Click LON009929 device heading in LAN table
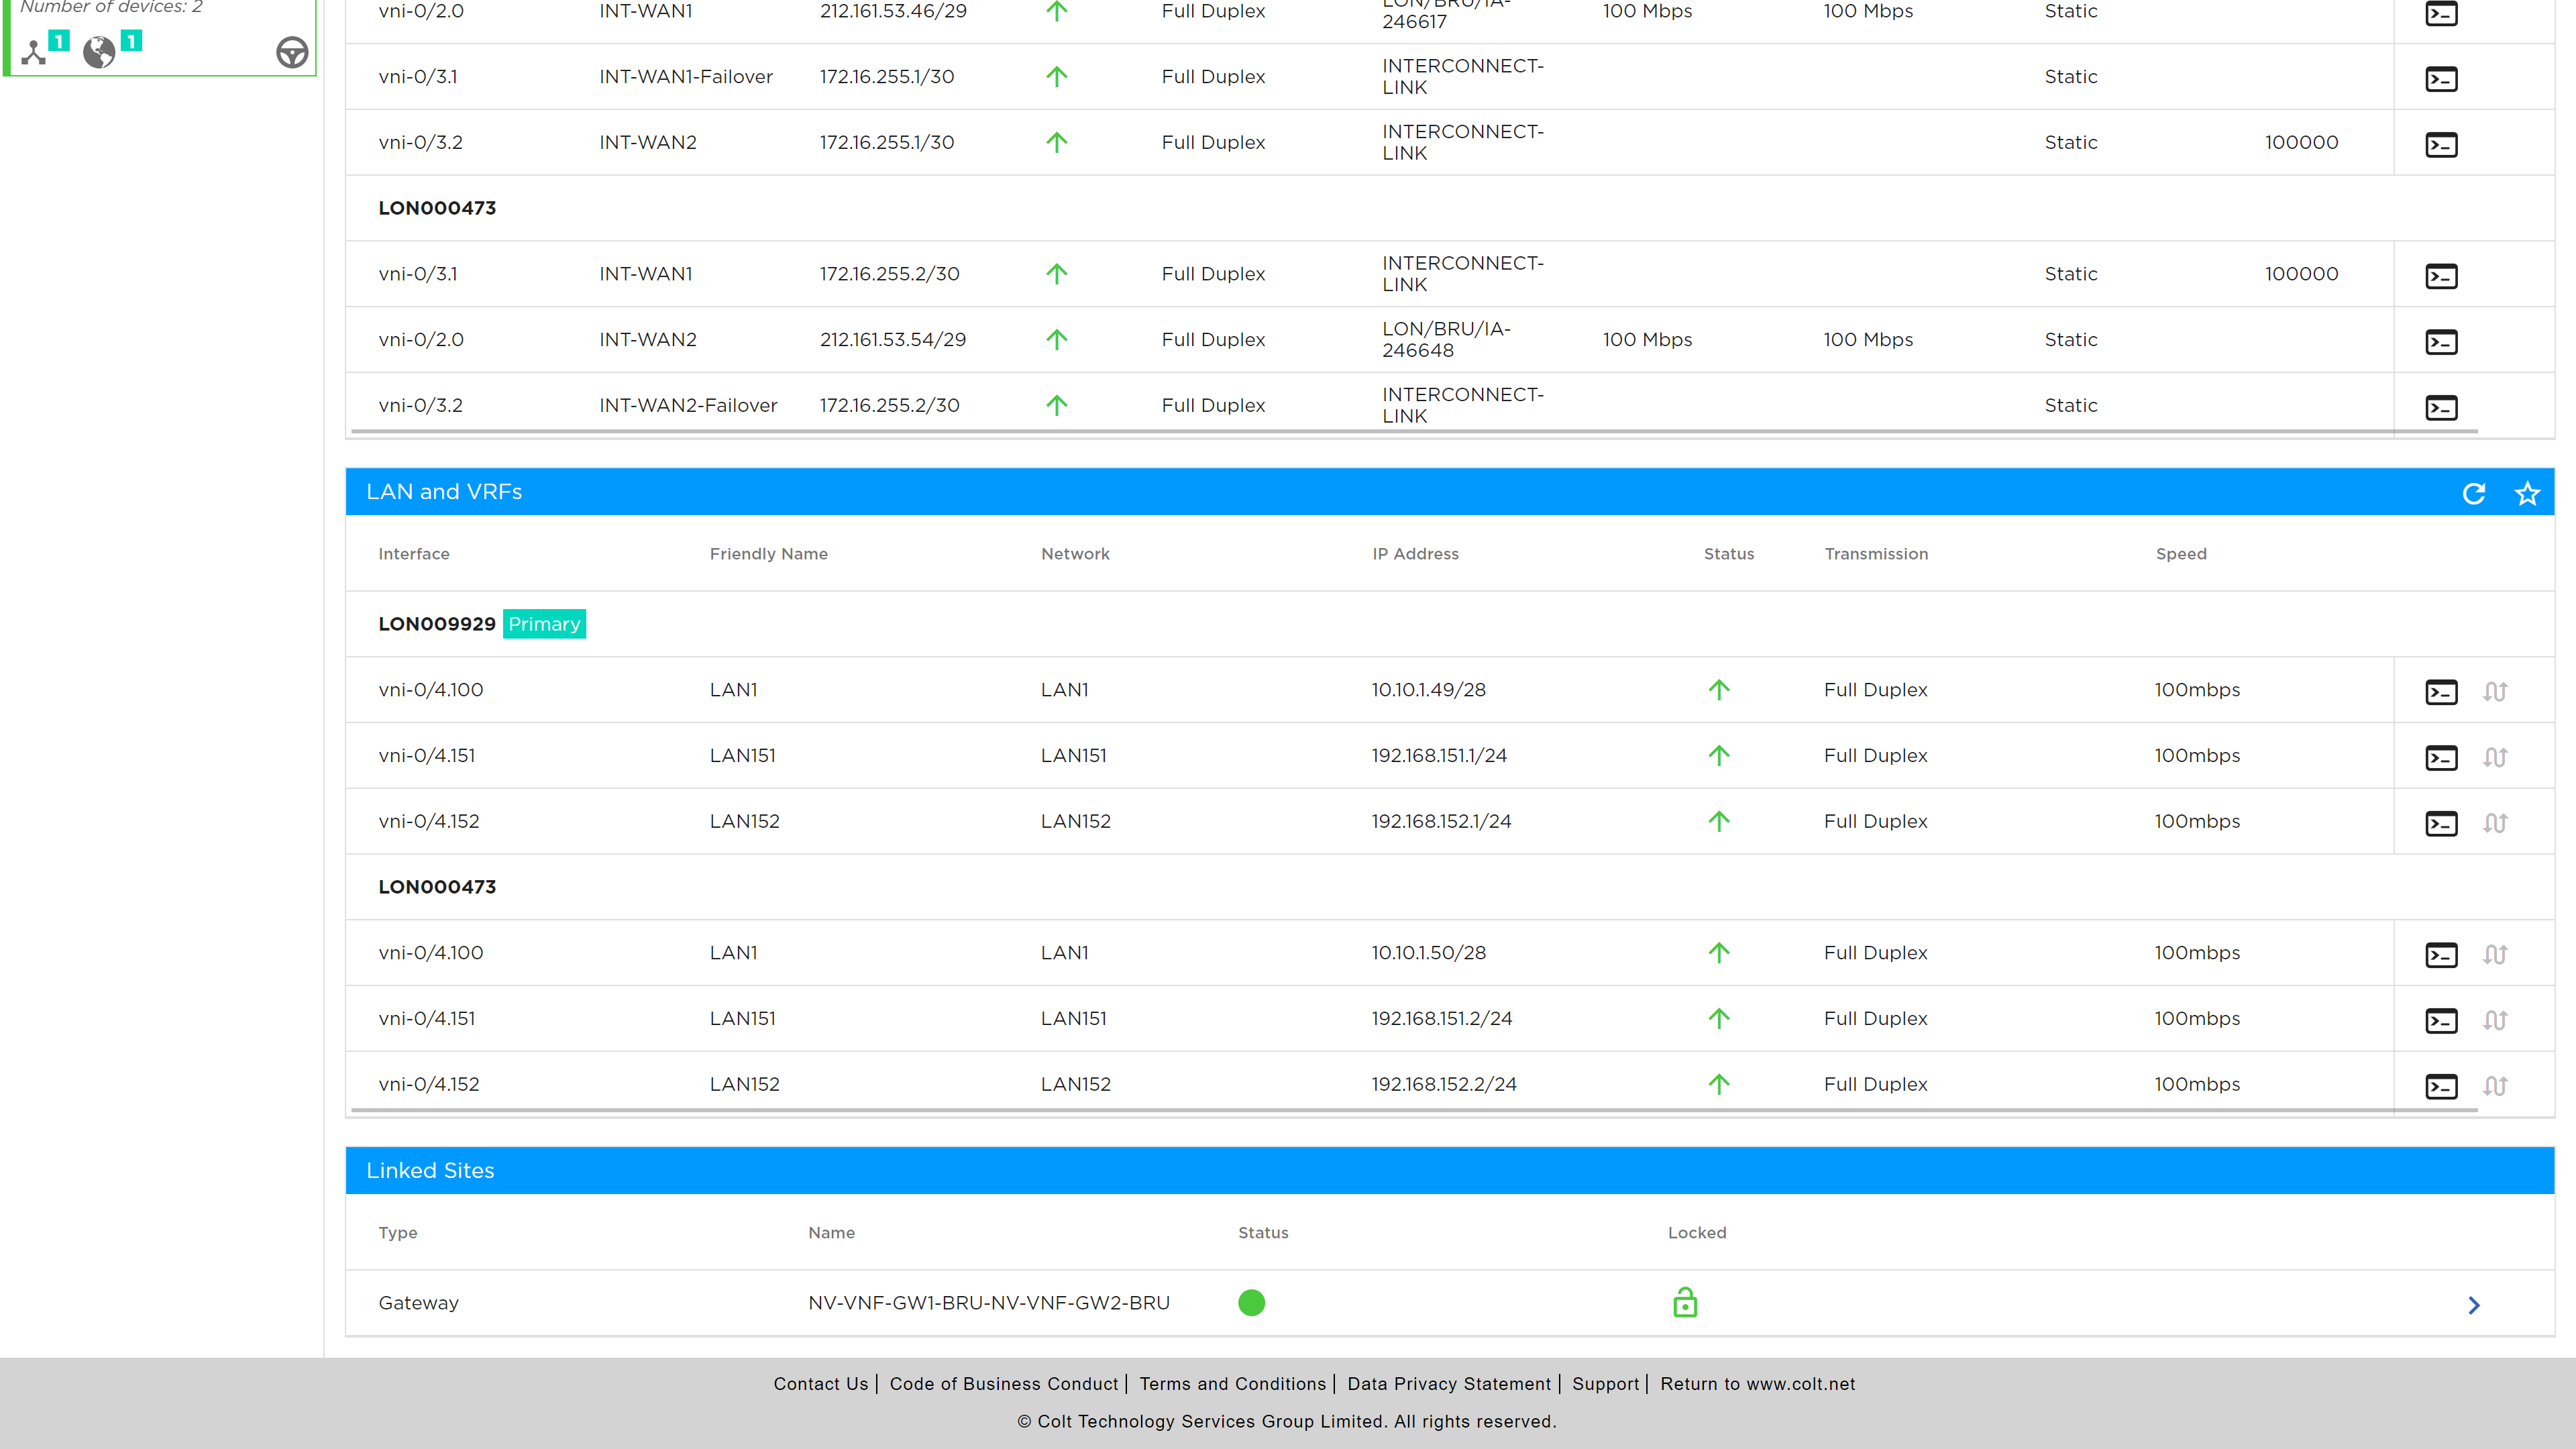2576x1449 pixels. click(437, 624)
